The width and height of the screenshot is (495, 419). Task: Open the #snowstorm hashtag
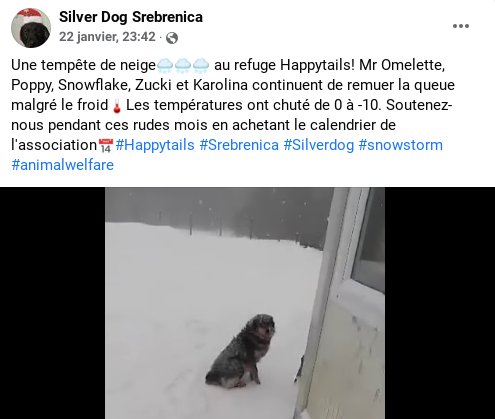(401, 145)
